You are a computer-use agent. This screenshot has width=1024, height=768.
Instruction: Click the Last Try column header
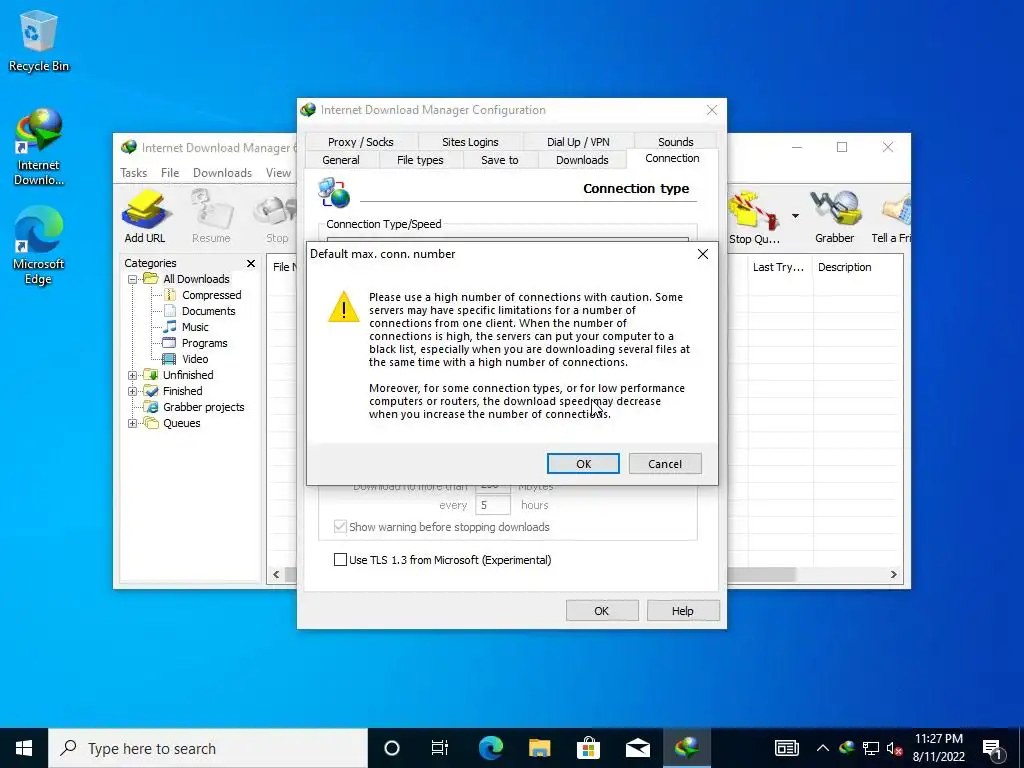pos(778,267)
